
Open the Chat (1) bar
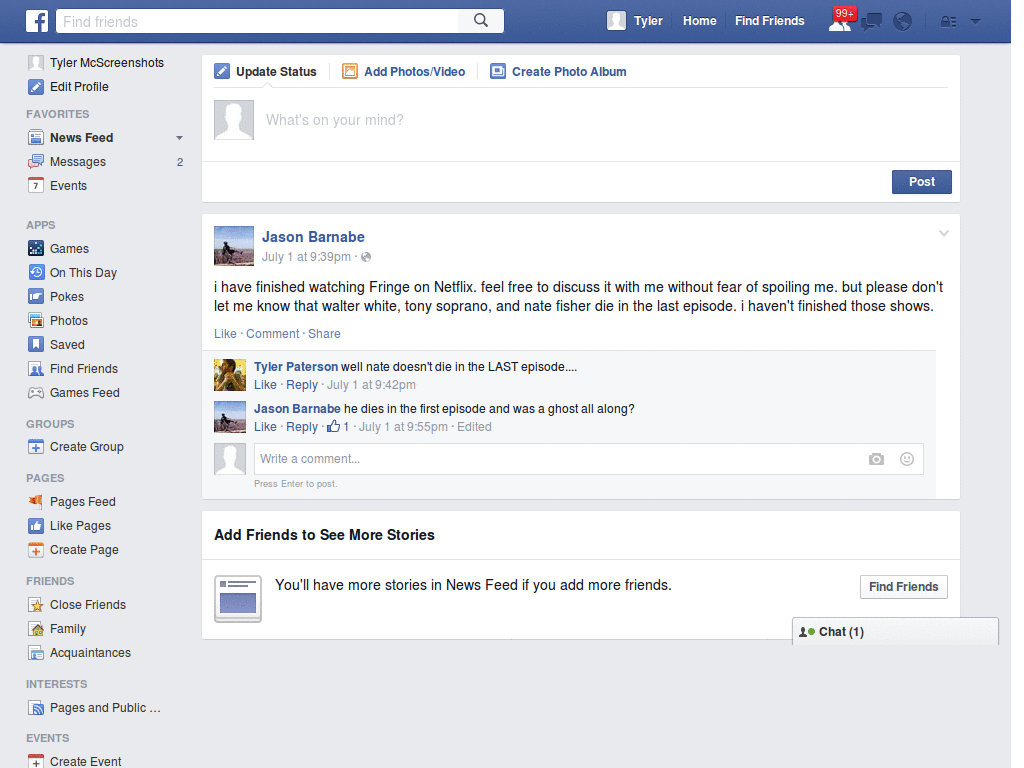(x=895, y=632)
